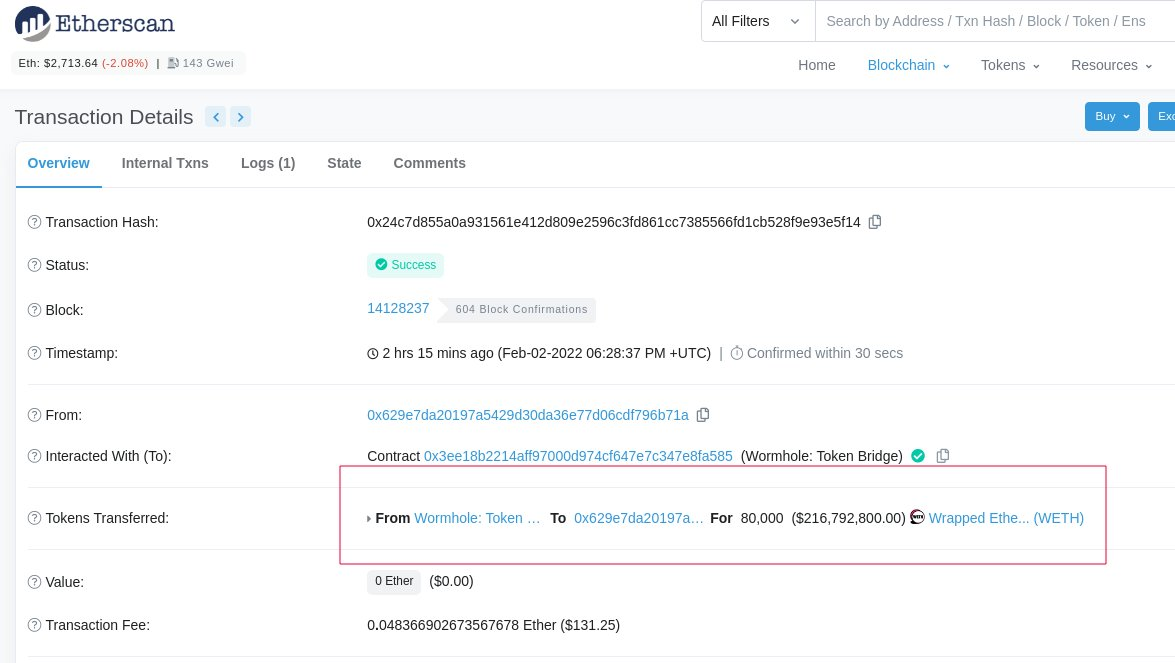Open block 14128237 link
The image size is (1175, 663).
coord(398,309)
